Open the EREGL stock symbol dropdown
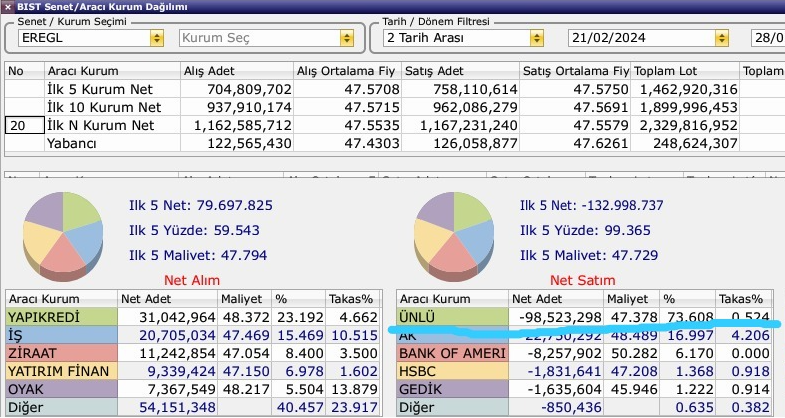Viewport: 785px width, 418px height. click(x=157, y=38)
